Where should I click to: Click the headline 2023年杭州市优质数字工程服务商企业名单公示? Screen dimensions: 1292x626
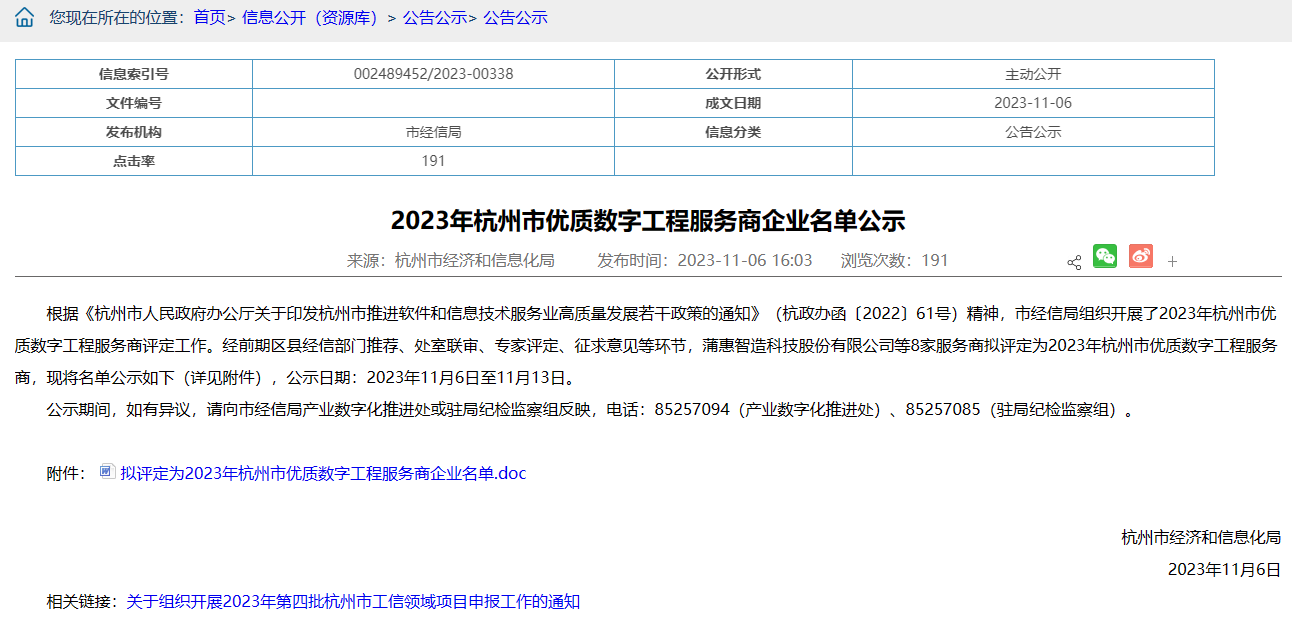[x=647, y=220]
